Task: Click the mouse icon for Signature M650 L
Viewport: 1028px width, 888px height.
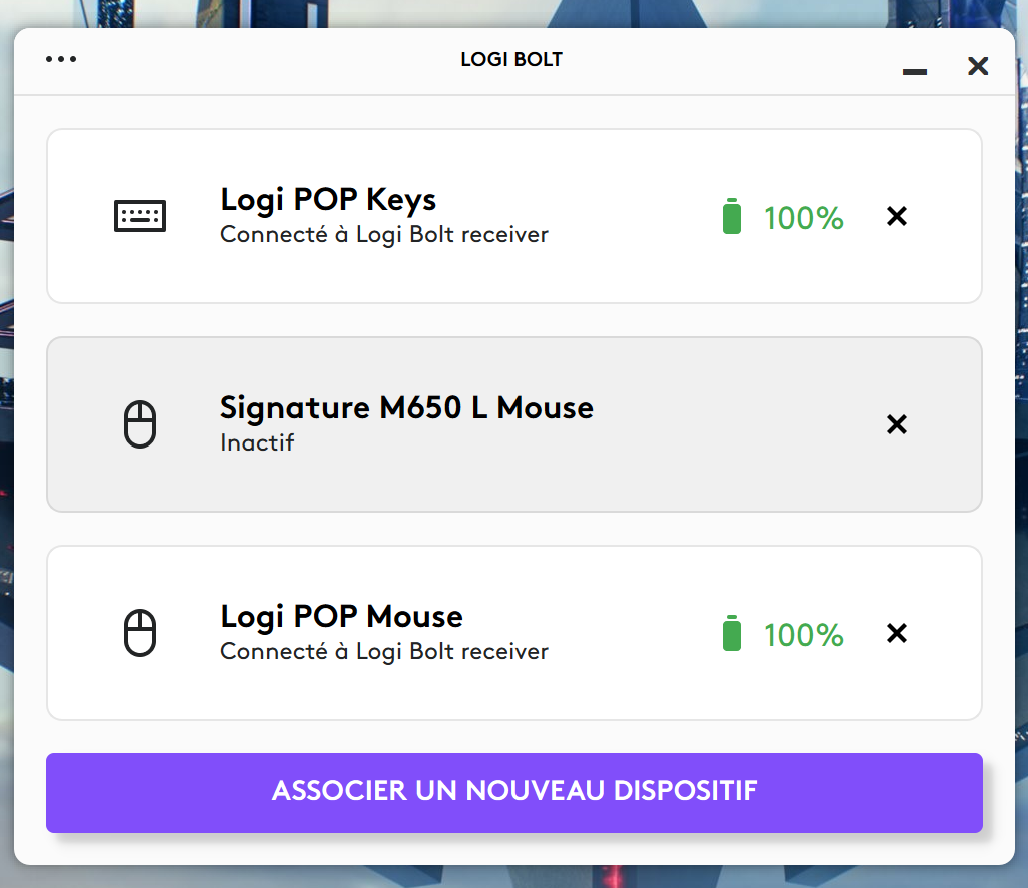Action: pos(140,424)
